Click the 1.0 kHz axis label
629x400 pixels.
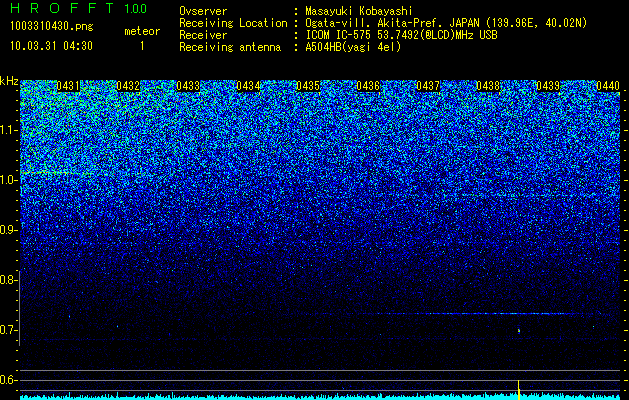9,180
